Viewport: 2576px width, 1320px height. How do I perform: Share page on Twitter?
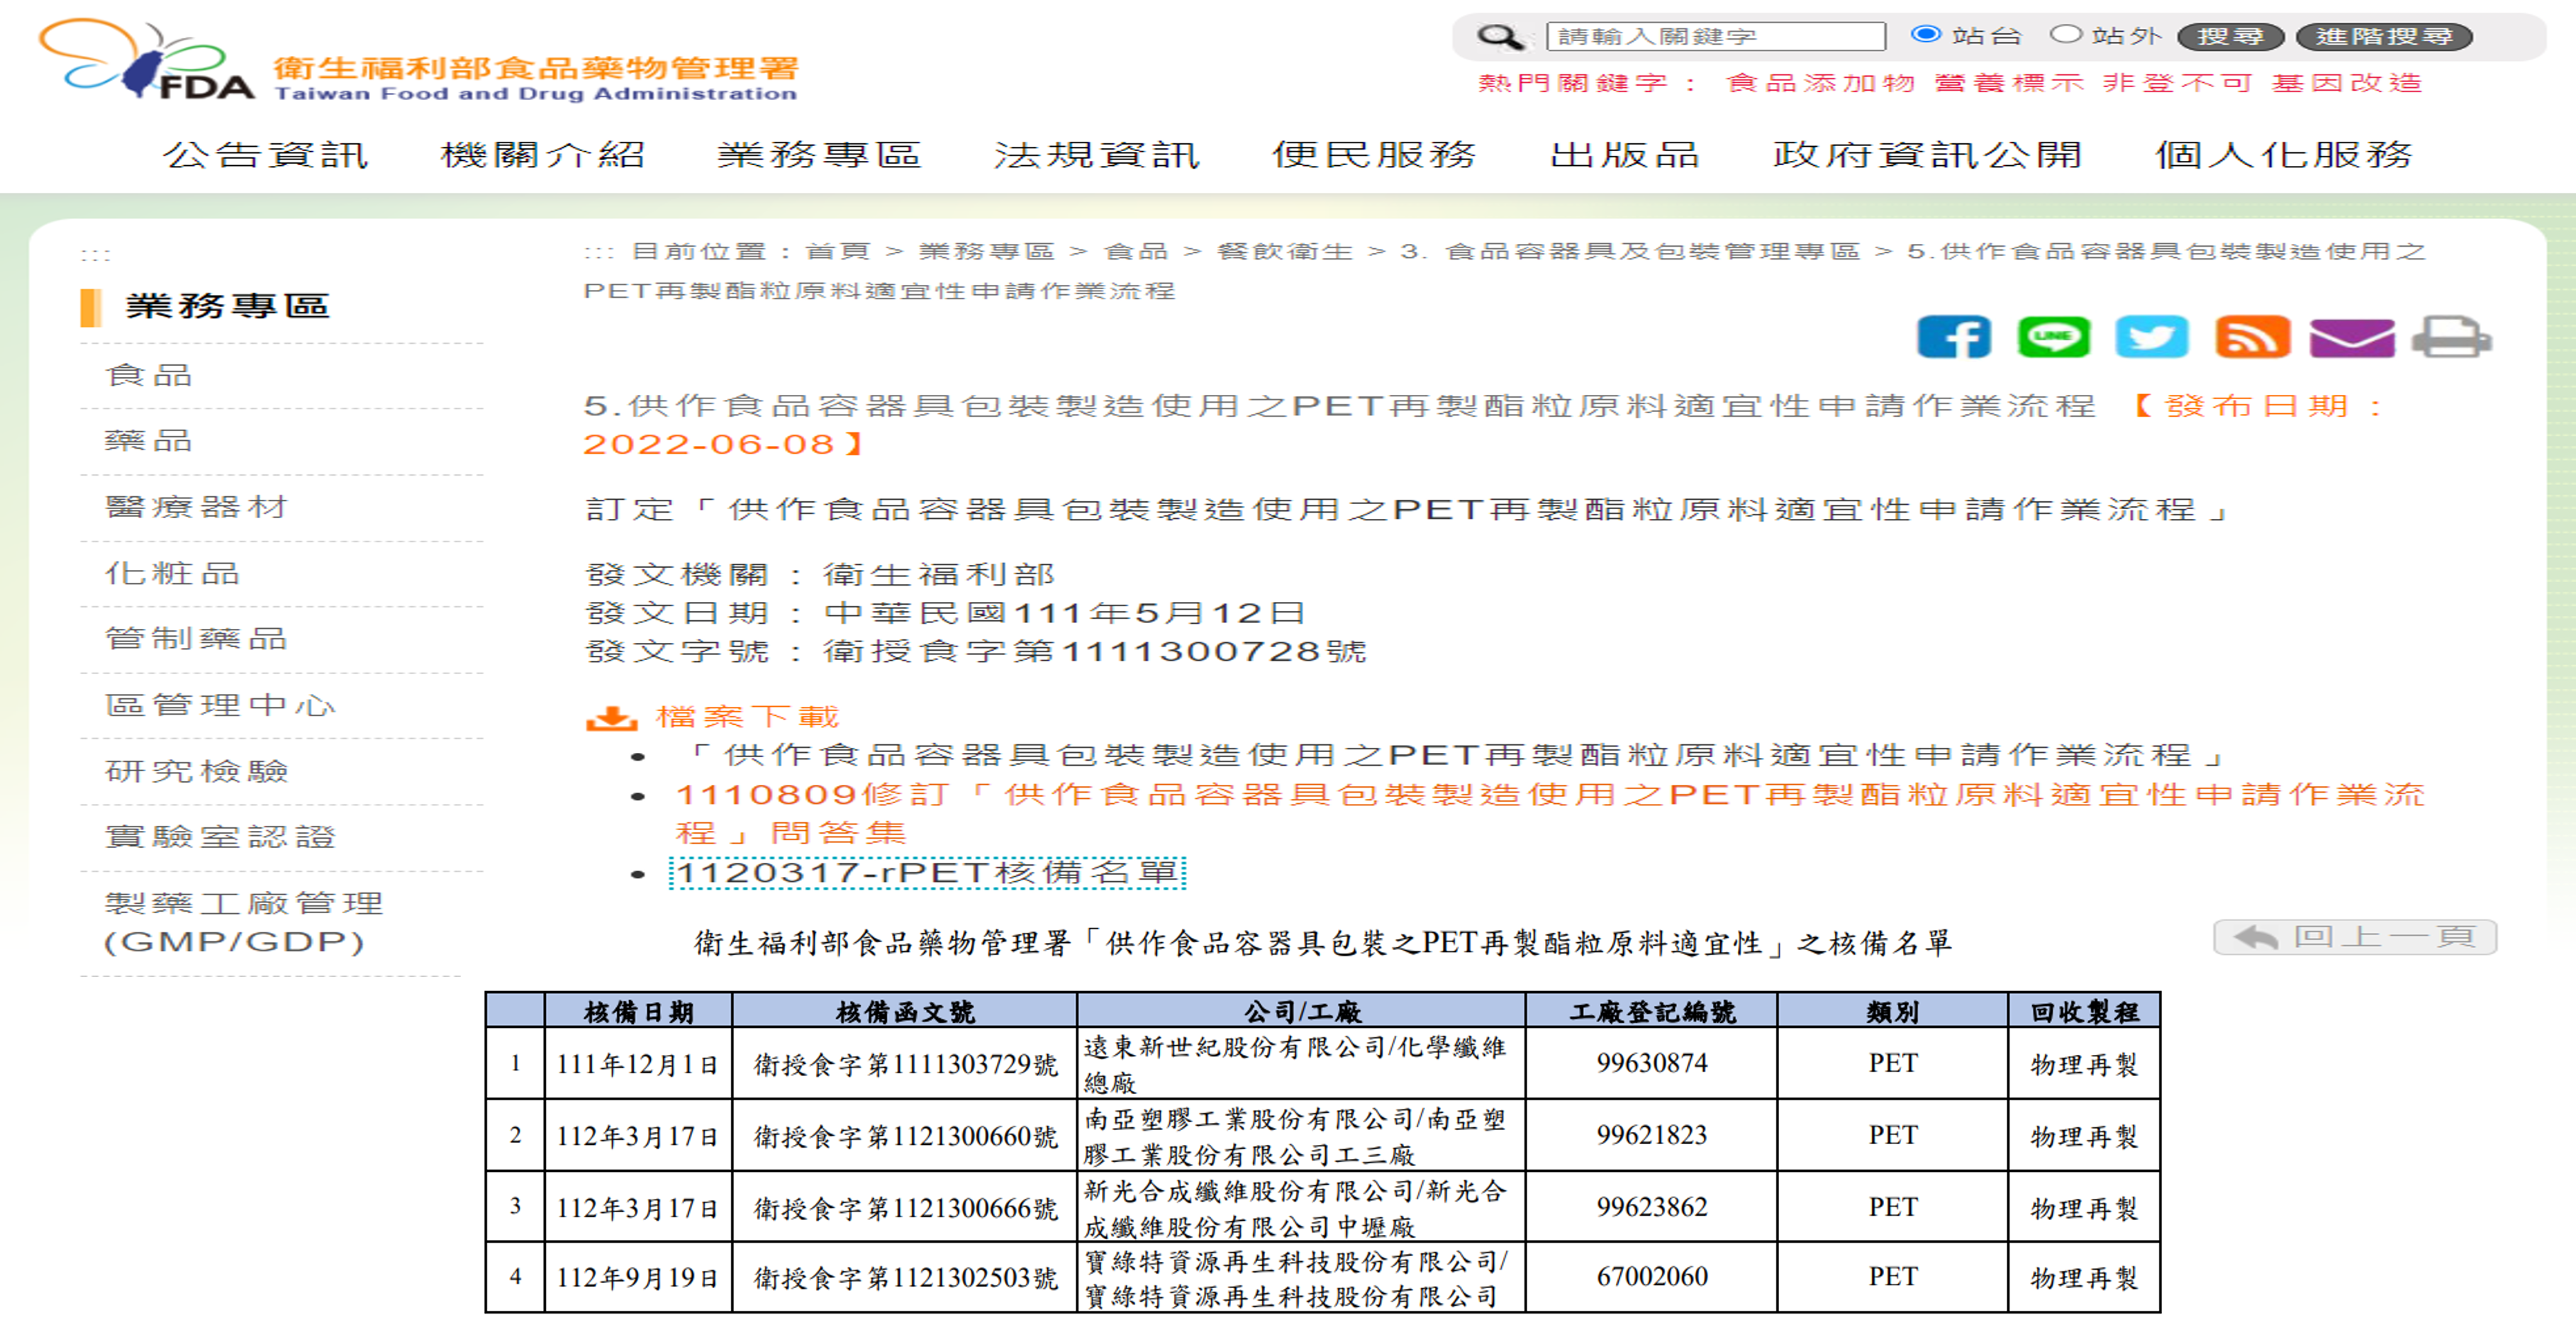coord(2151,337)
